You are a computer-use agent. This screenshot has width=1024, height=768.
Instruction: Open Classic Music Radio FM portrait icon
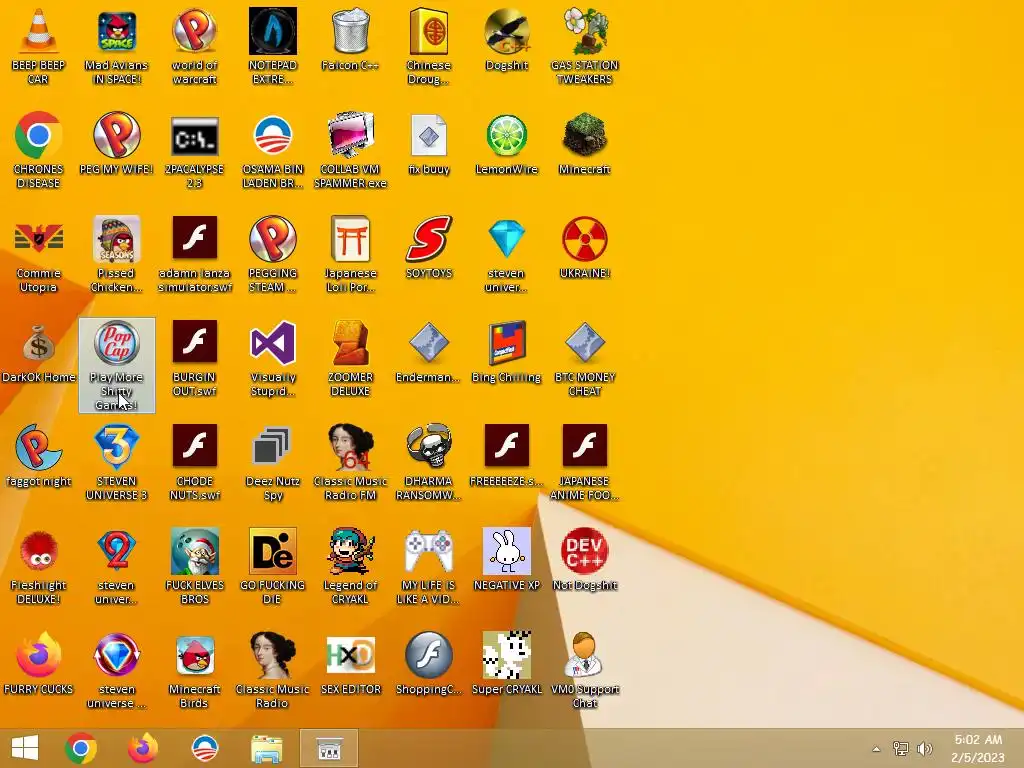(351, 447)
